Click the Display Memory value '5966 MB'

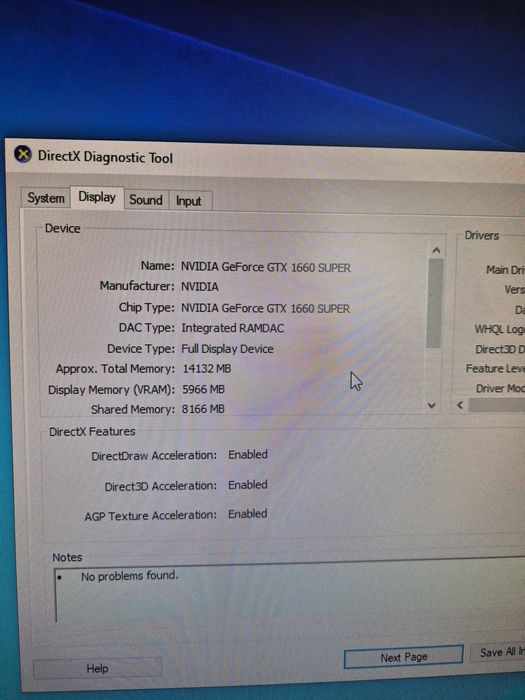203,389
